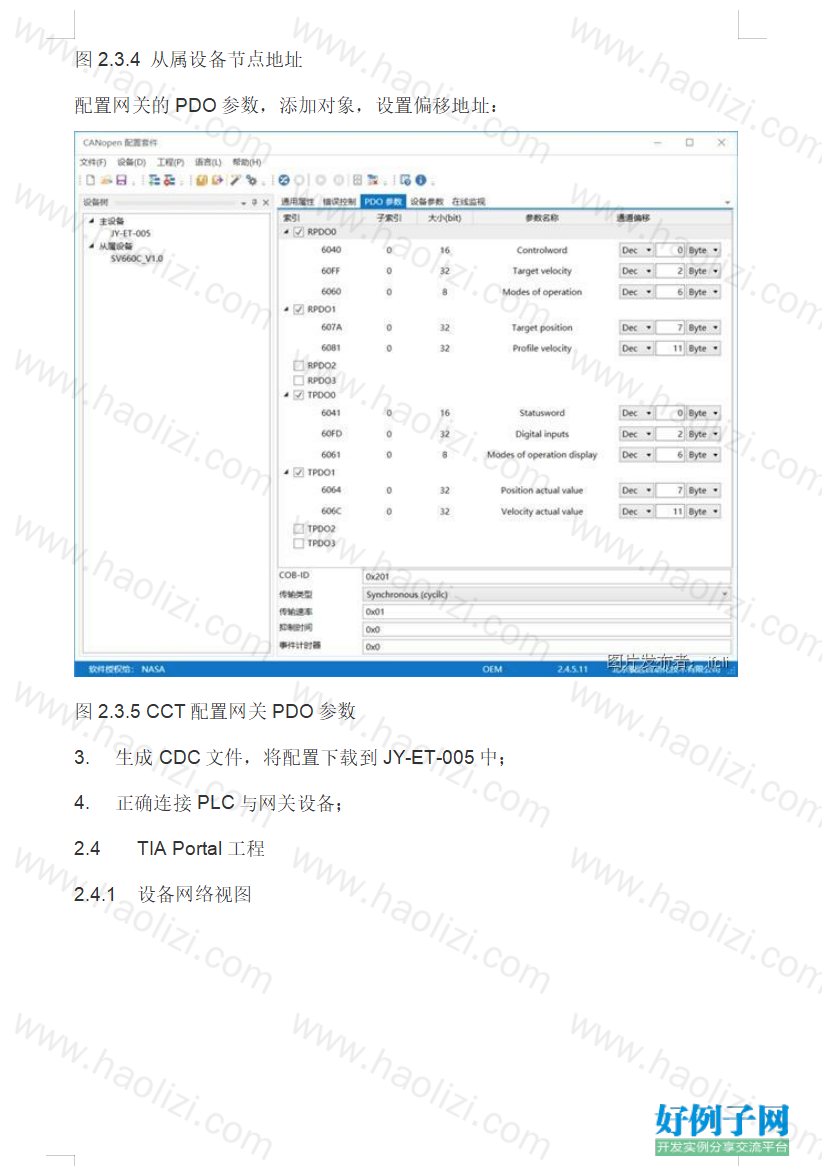Screen dimensions: 822x1166
Task: Click version 2.4.5.11 in status bar
Action: pyautogui.click(x=572, y=669)
